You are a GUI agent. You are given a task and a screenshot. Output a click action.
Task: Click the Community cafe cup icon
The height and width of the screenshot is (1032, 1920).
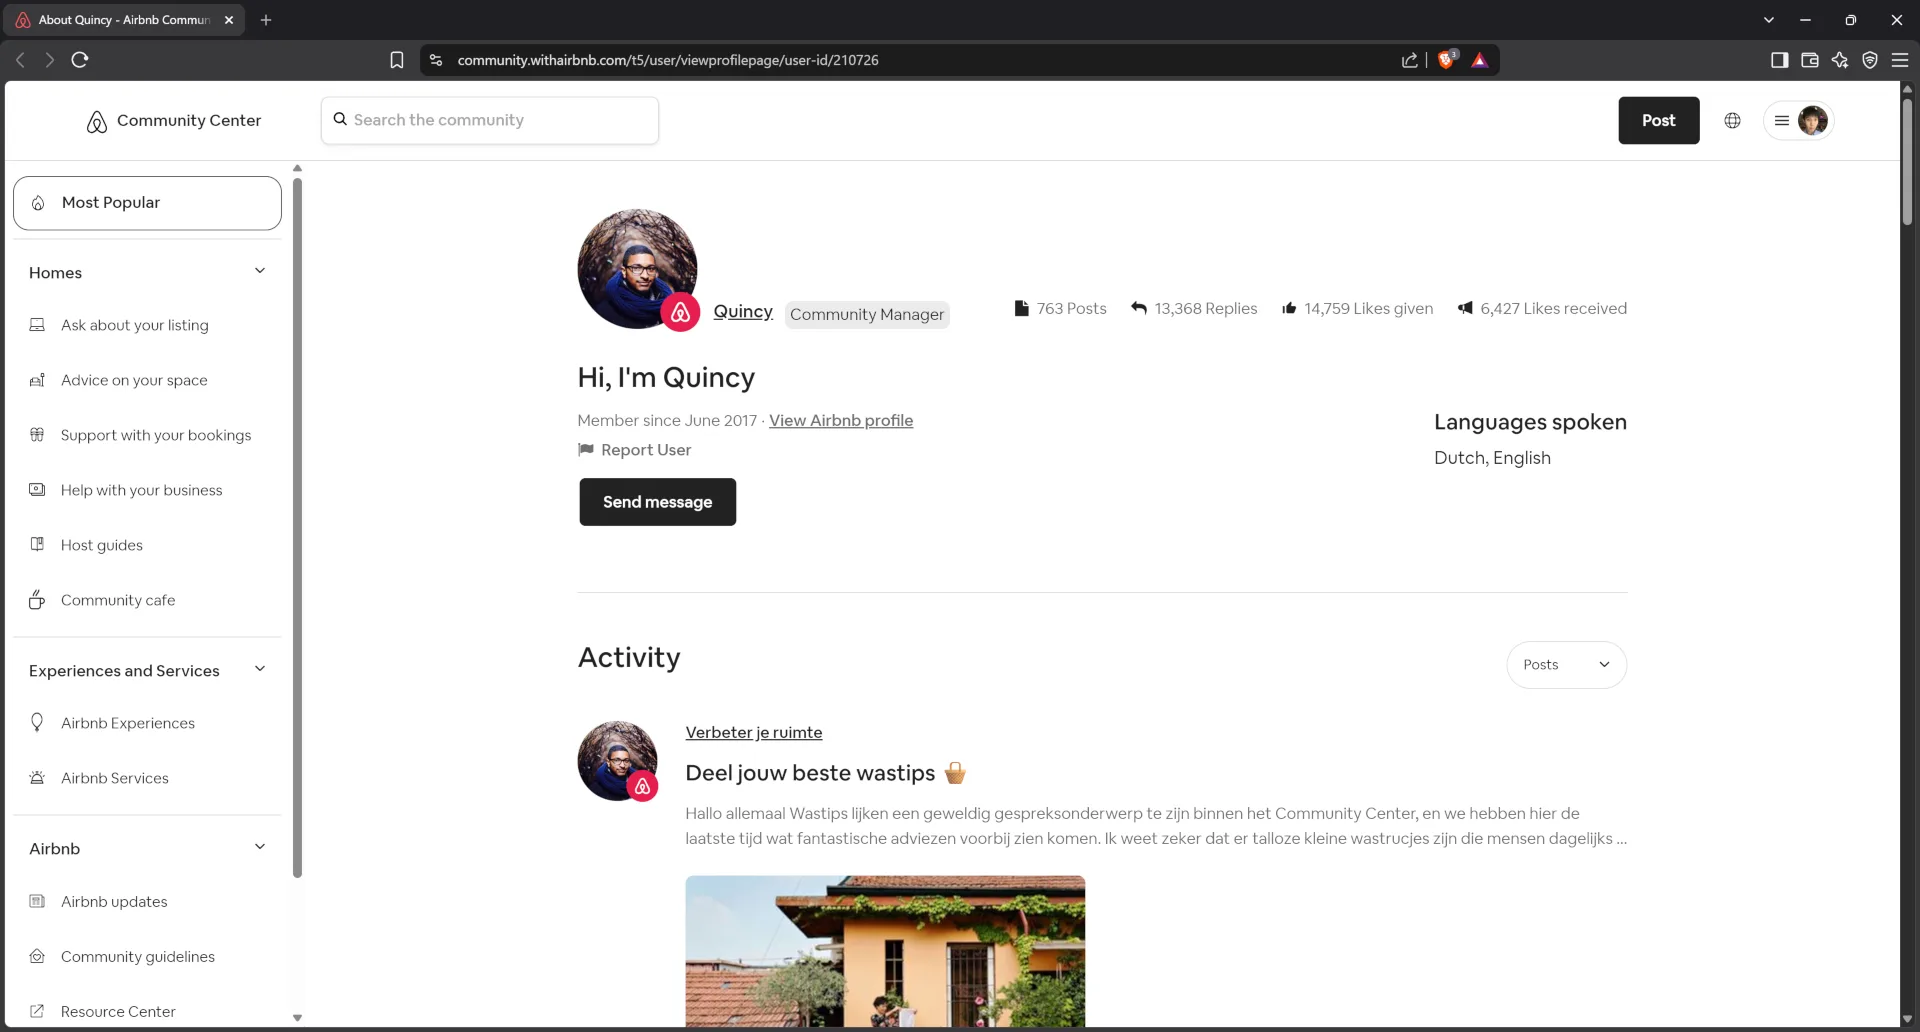point(37,600)
